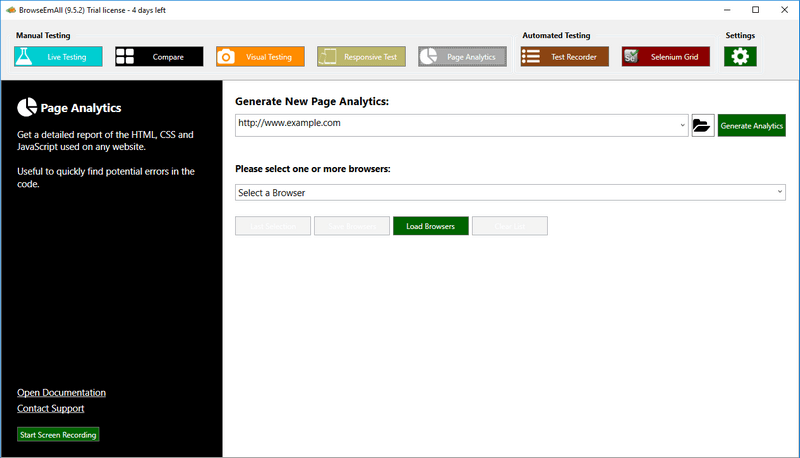Select the Responsive Test device icon
Viewport: 800px width, 458px height.
329,57
